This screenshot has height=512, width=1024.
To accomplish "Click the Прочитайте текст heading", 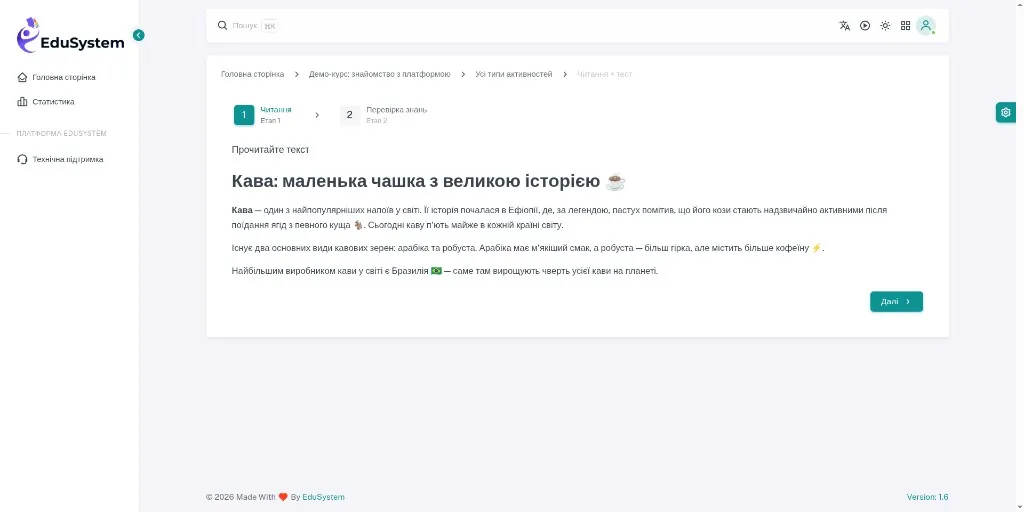I will (270, 150).
